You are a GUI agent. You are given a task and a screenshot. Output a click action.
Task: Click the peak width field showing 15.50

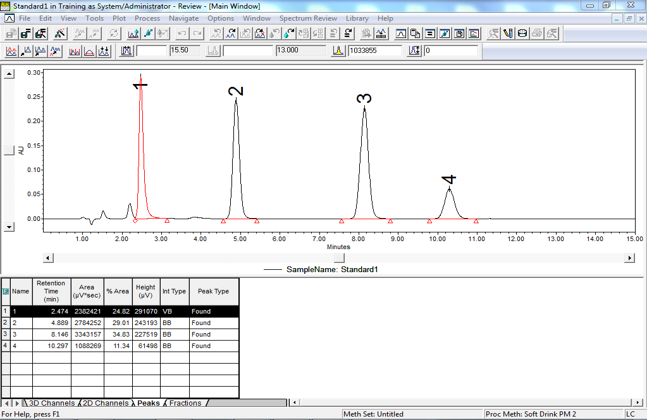click(184, 50)
